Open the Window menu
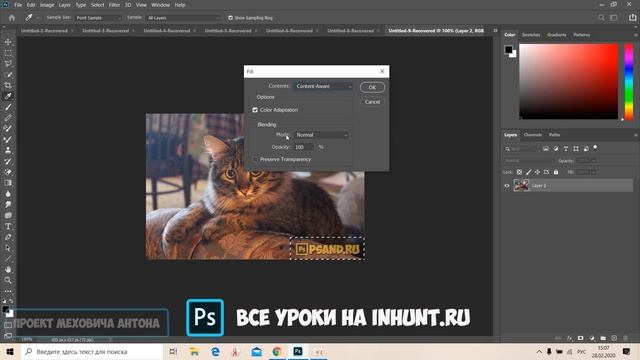The height and width of the screenshot is (360, 640). [160, 5]
